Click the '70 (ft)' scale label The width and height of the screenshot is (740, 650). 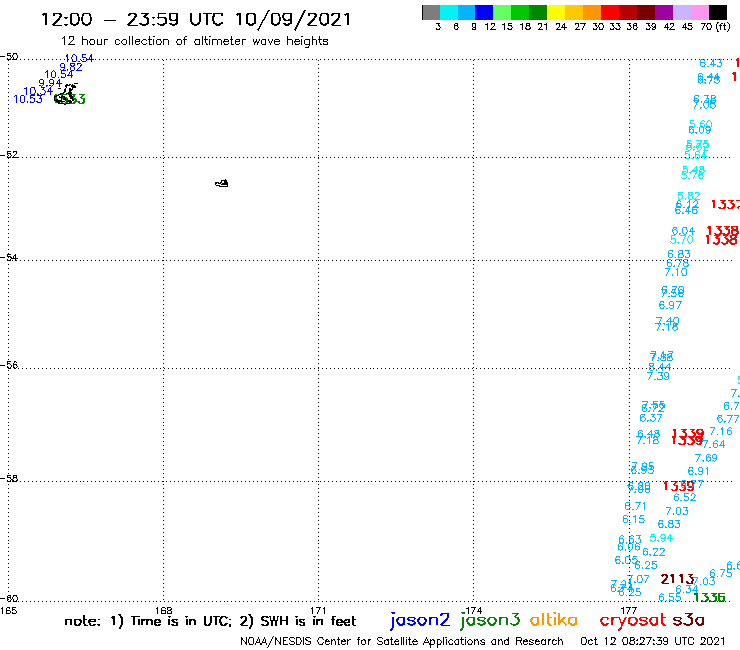715,27
